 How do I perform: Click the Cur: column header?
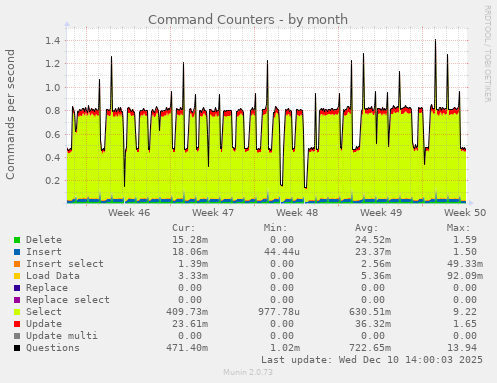pos(184,228)
